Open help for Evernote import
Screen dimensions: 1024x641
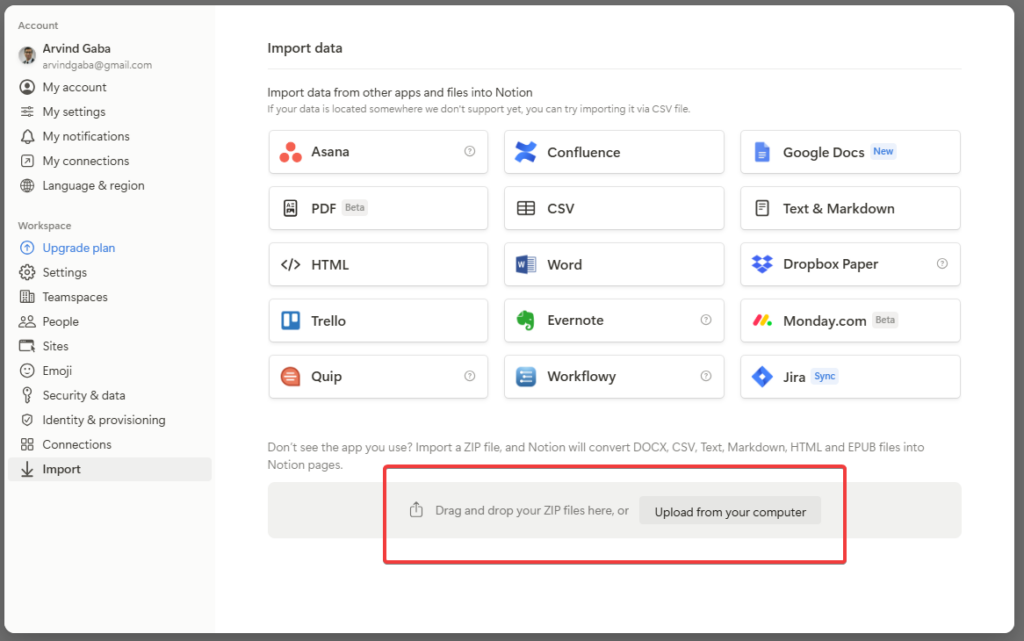[706, 320]
